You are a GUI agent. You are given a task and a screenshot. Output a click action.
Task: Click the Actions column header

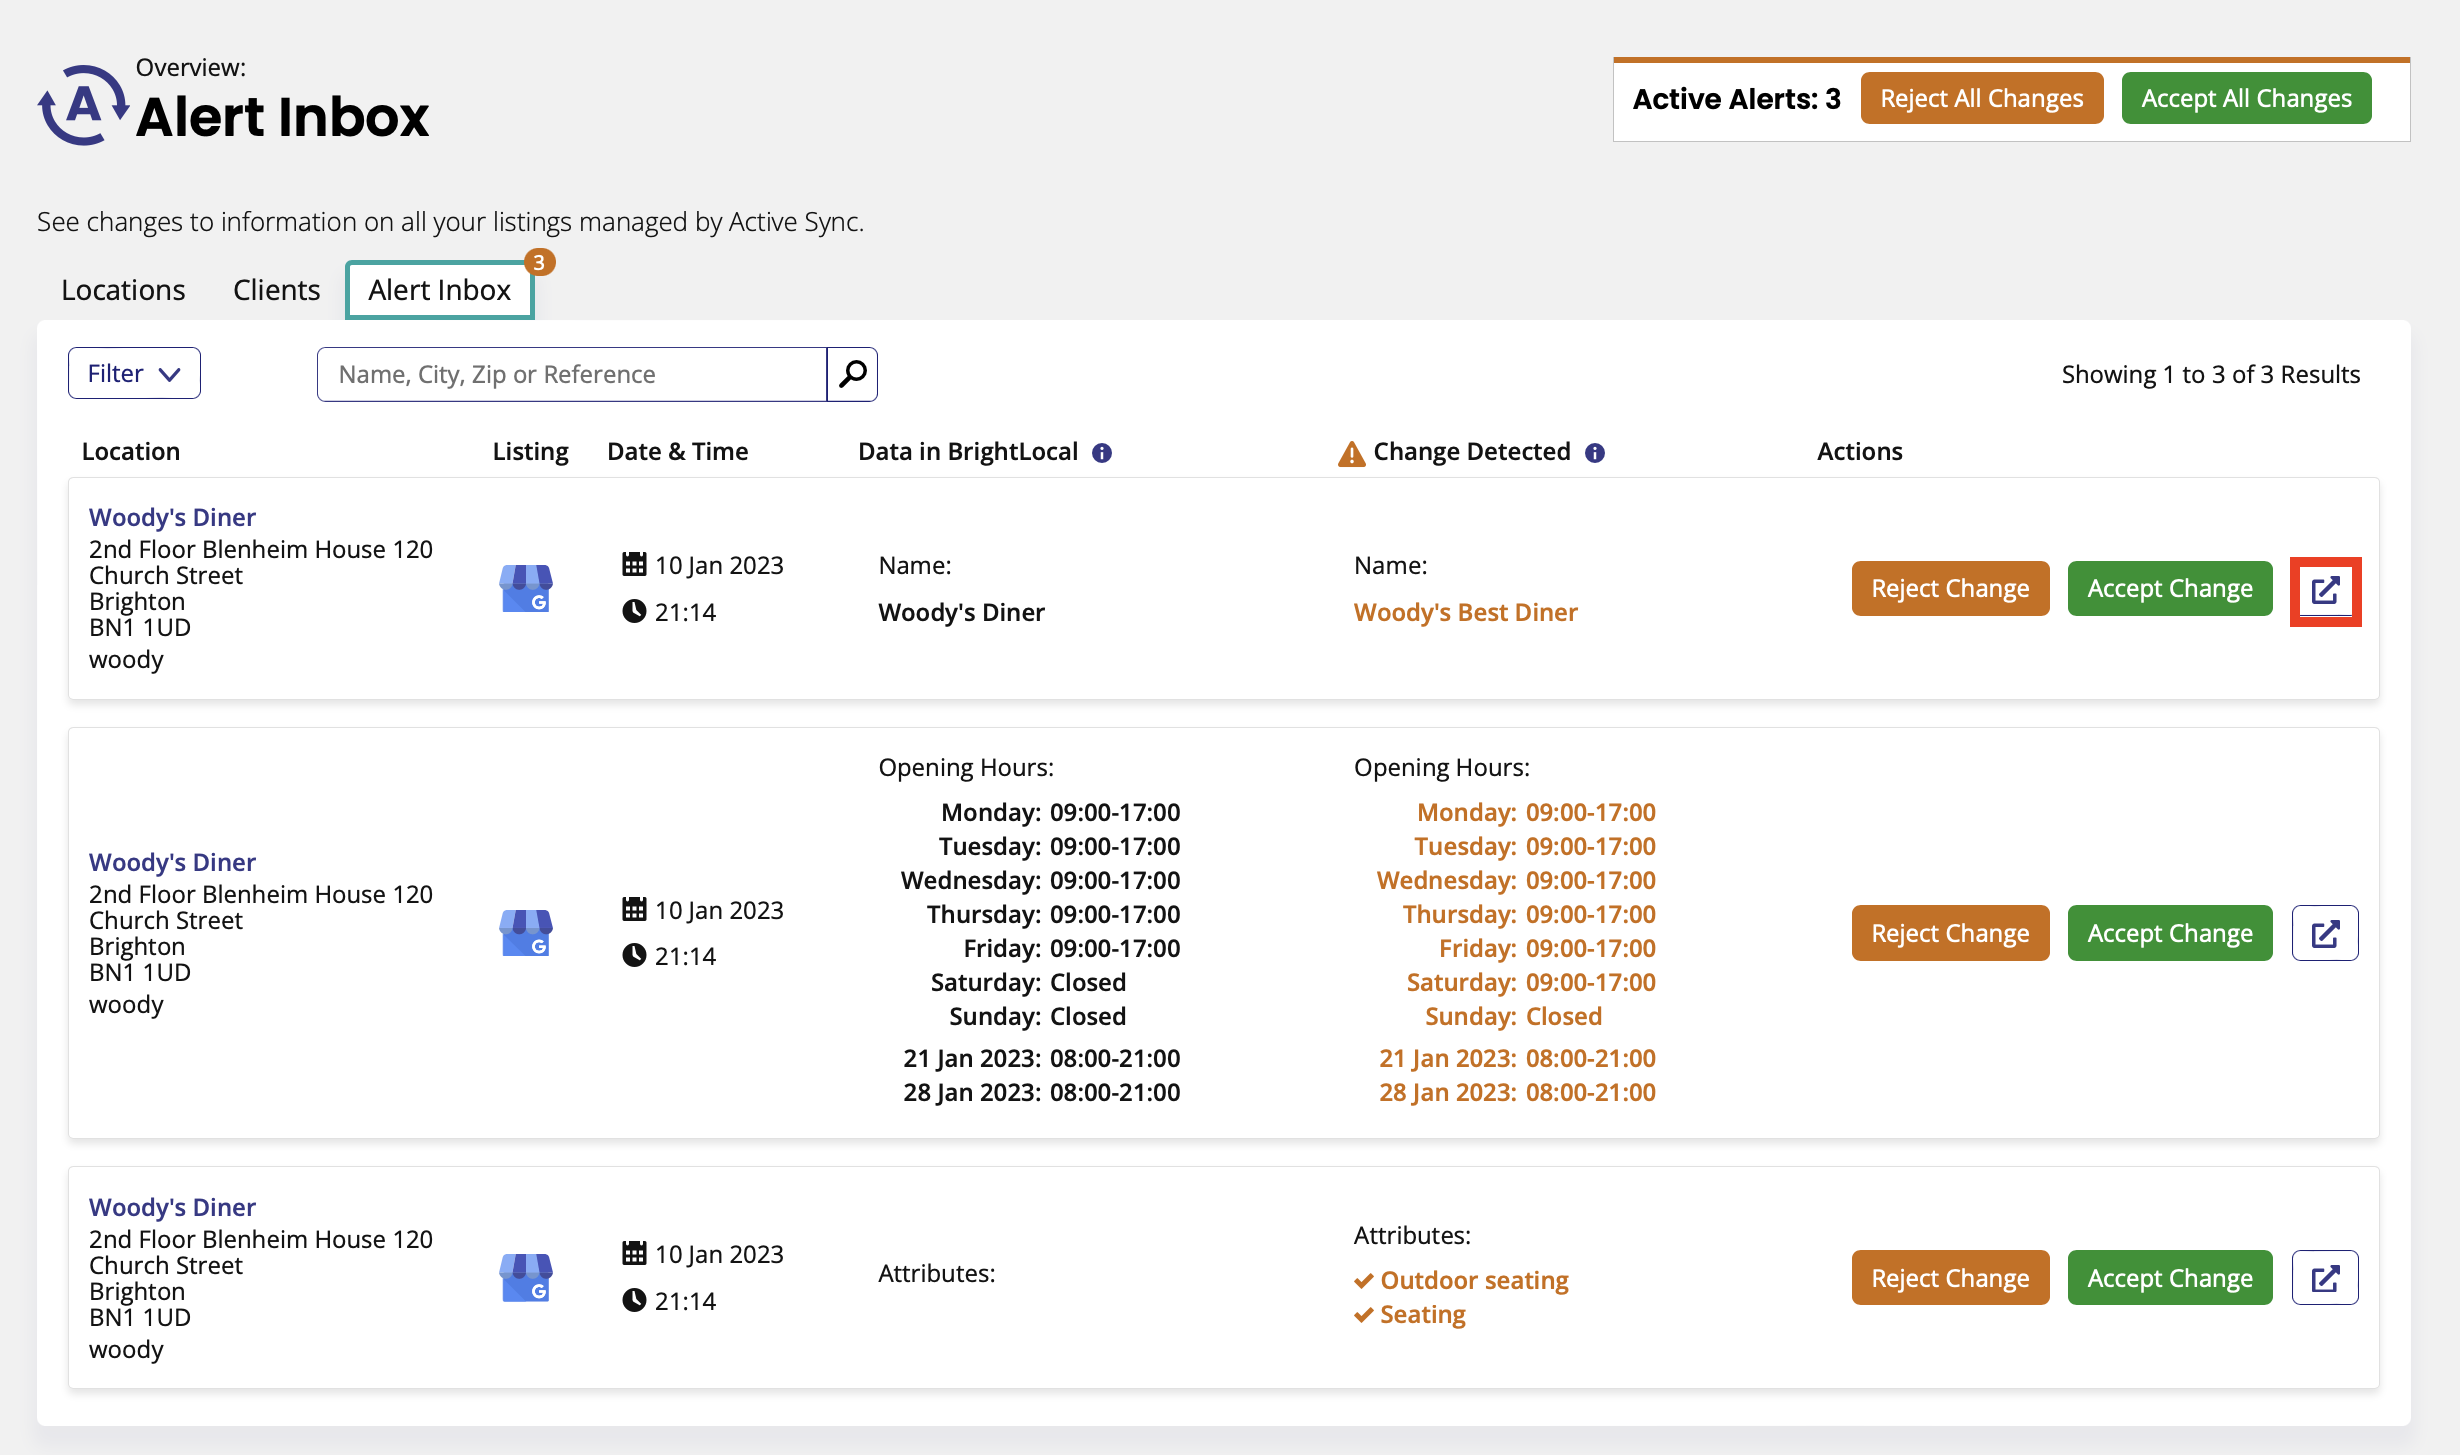pyautogui.click(x=1859, y=451)
